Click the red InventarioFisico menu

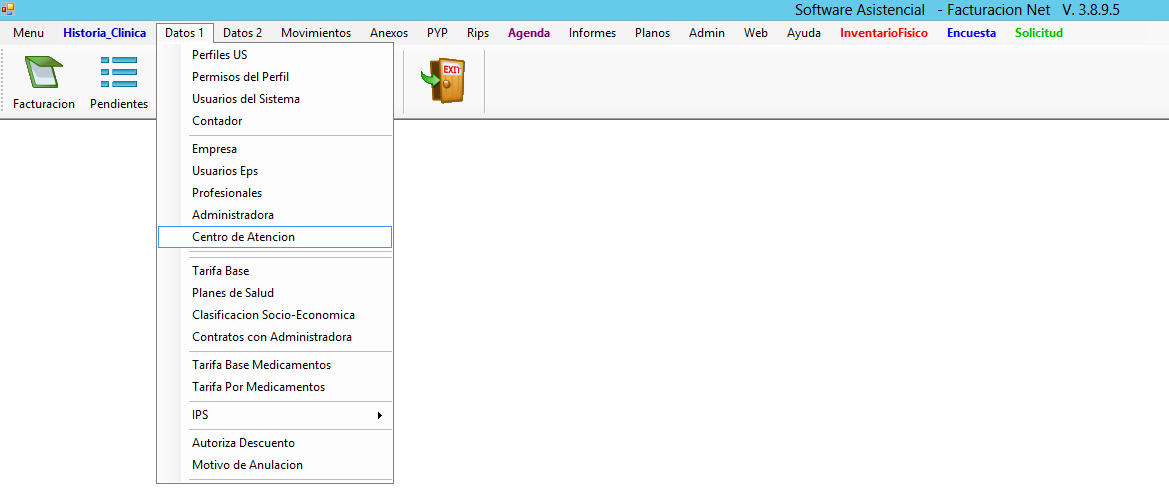[883, 33]
